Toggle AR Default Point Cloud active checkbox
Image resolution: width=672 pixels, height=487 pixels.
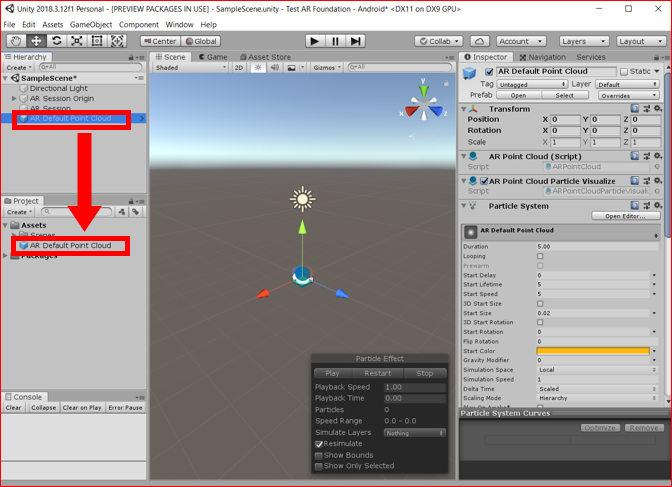pyautogui.click(x=489, y=72)
